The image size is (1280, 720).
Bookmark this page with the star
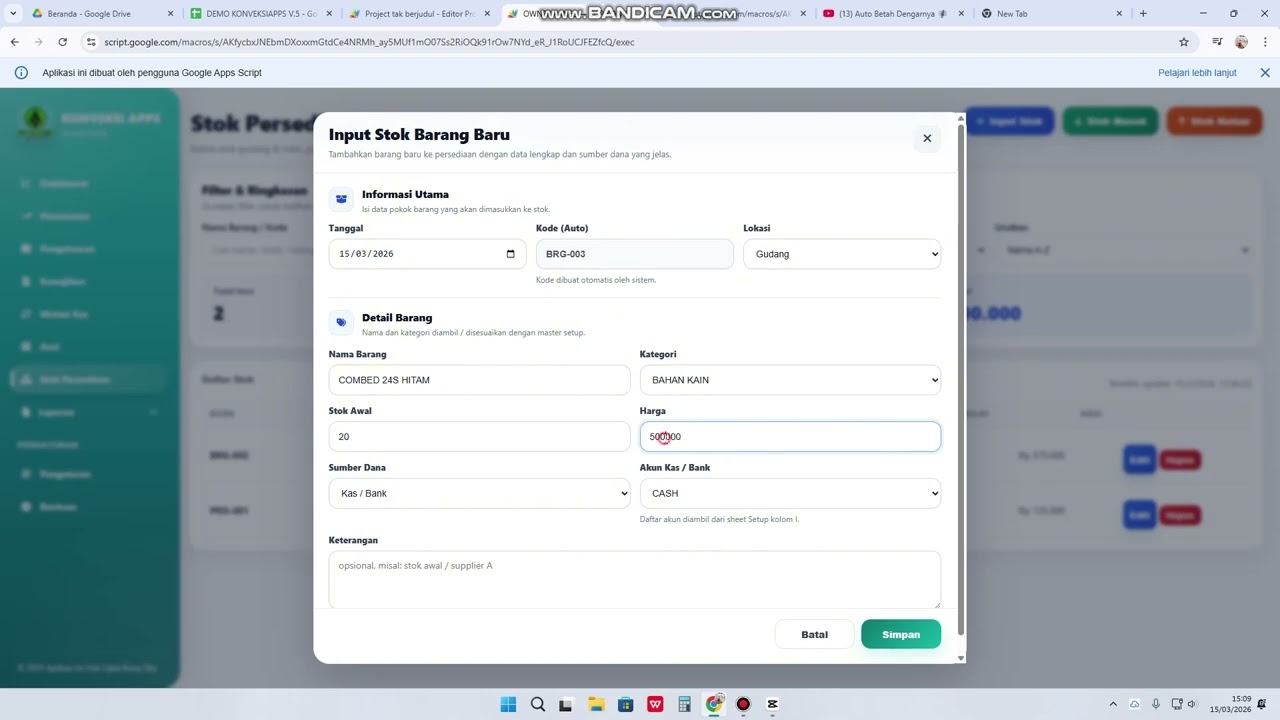[1184, 42]
